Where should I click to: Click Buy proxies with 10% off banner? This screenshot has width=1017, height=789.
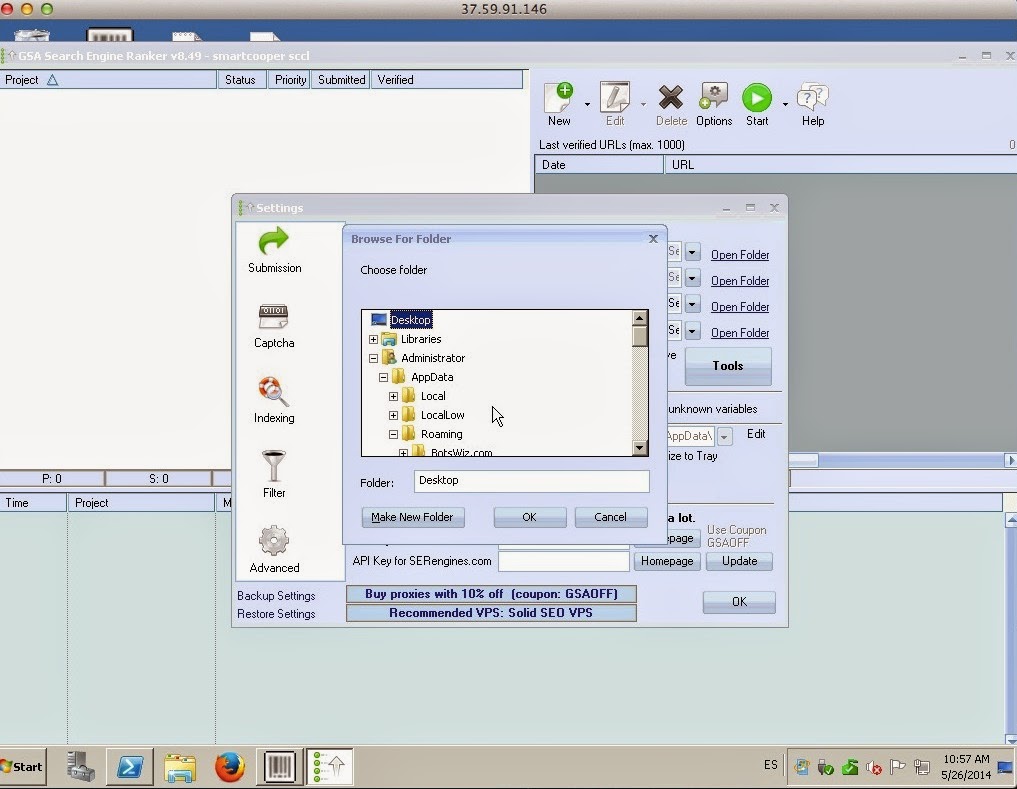pos(491,594)
